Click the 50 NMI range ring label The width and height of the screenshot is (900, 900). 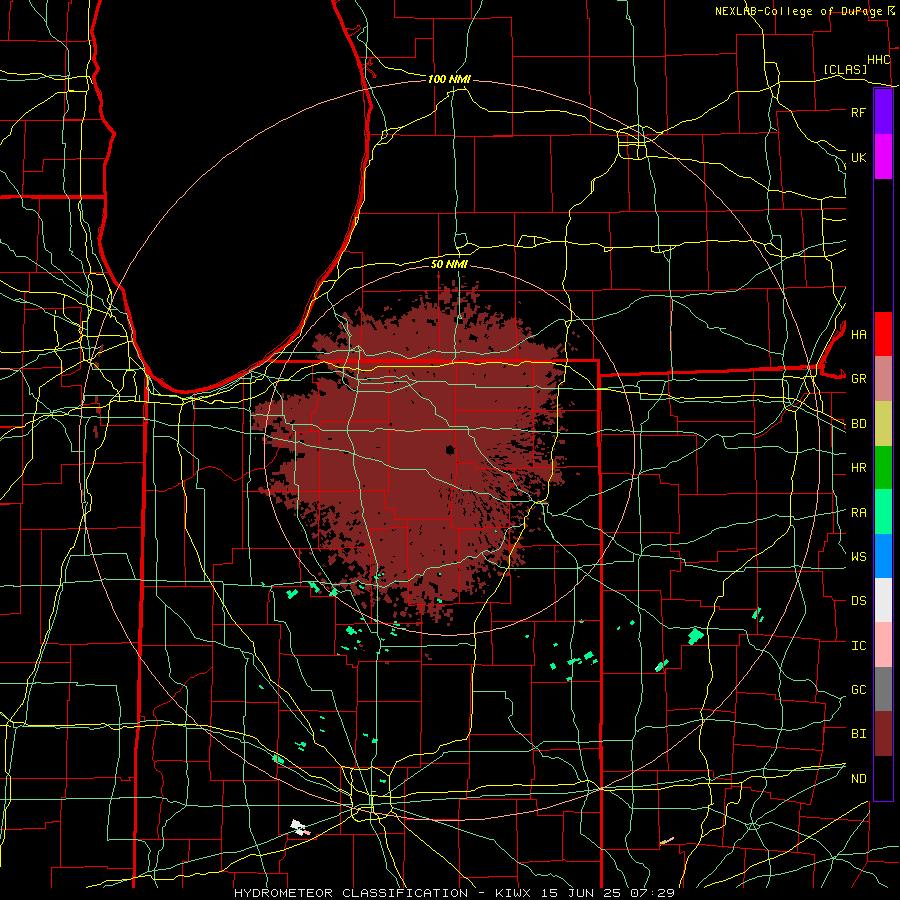pos(449,264)
